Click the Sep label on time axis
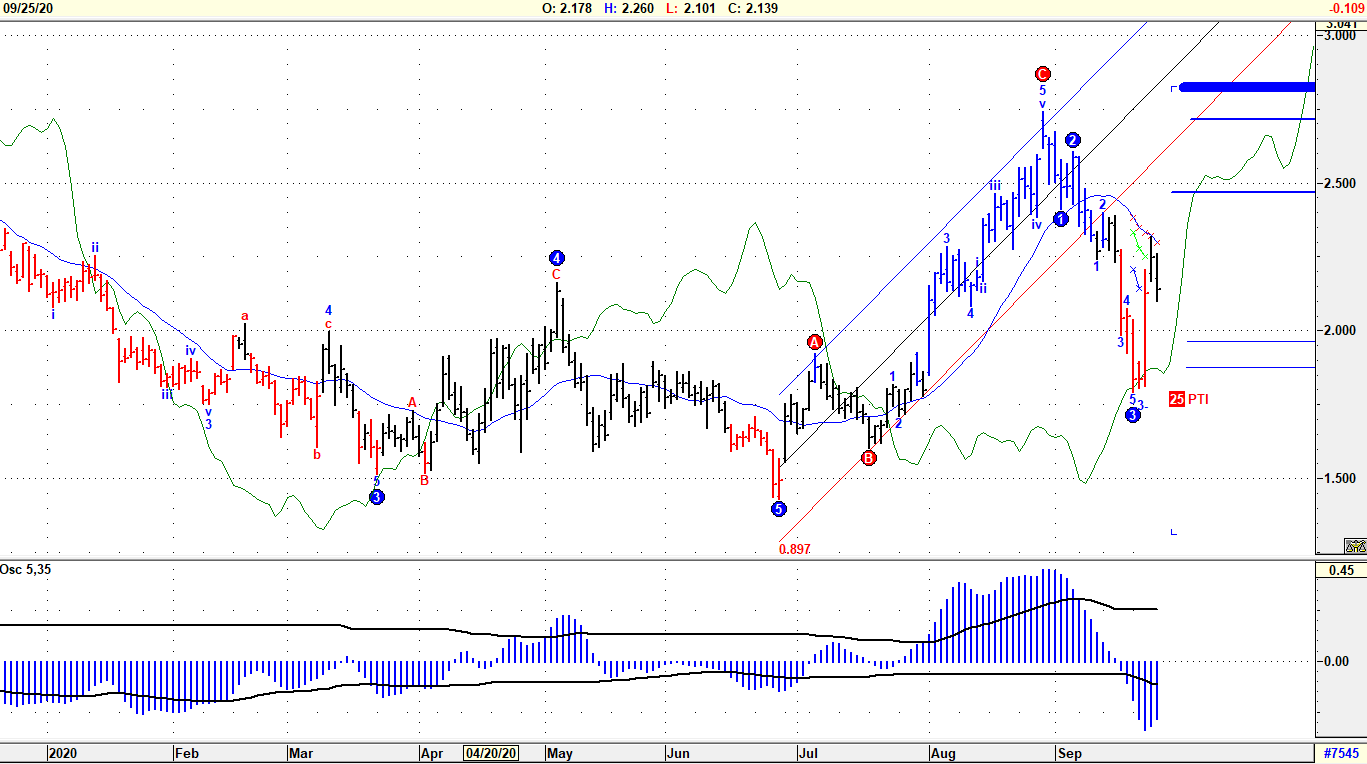This screenshot has width=1367, height=764. (x=1070, y=753)
